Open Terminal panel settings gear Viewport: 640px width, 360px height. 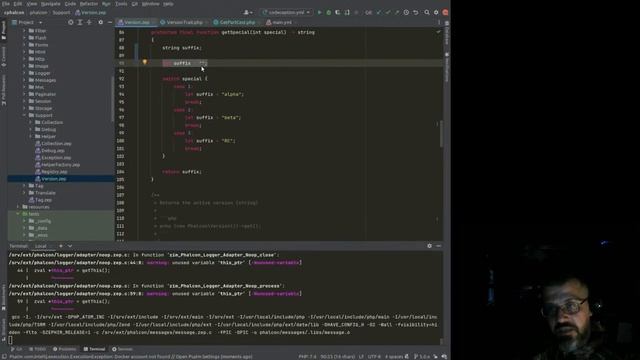point(429,246)
